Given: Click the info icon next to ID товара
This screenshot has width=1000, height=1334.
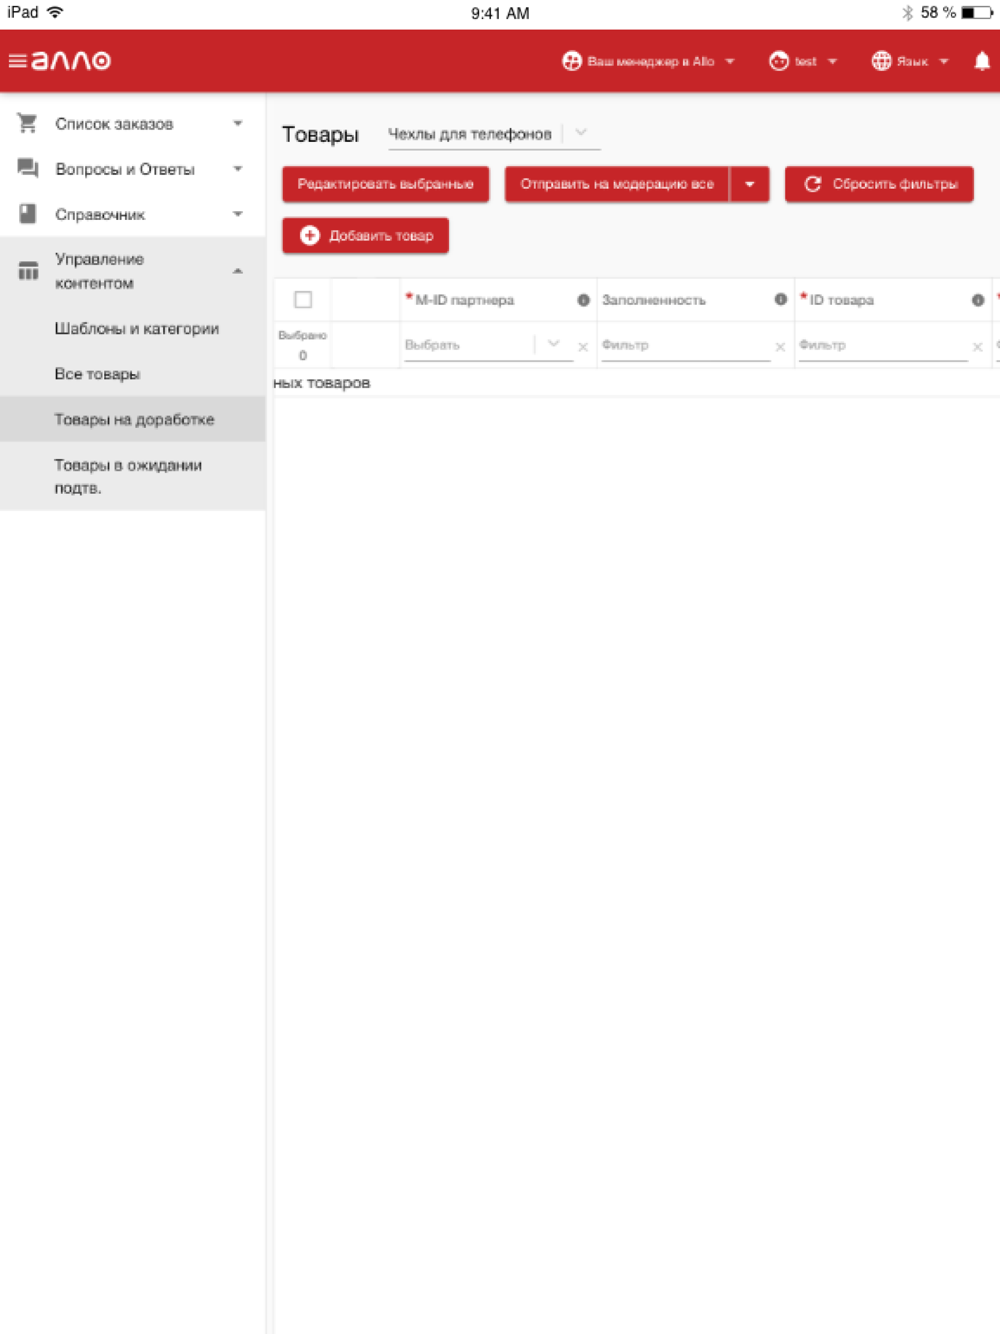Looking at the screenshot, I should coord(977,300).
